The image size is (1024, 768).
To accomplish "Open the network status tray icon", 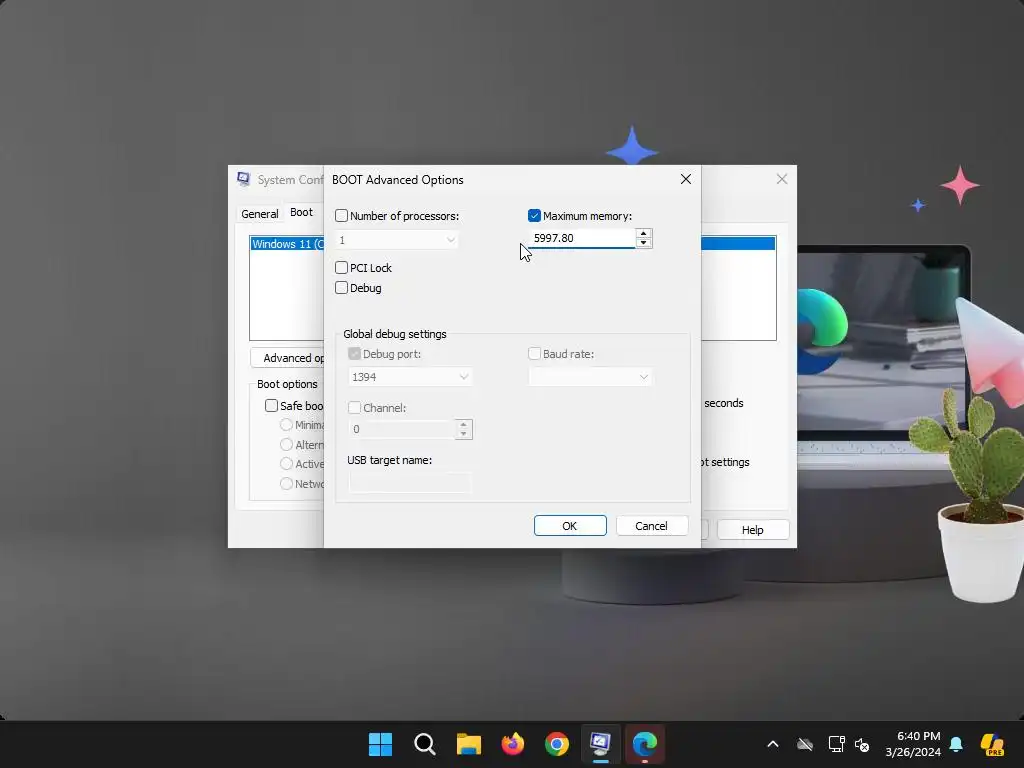I will pos(837,744).
